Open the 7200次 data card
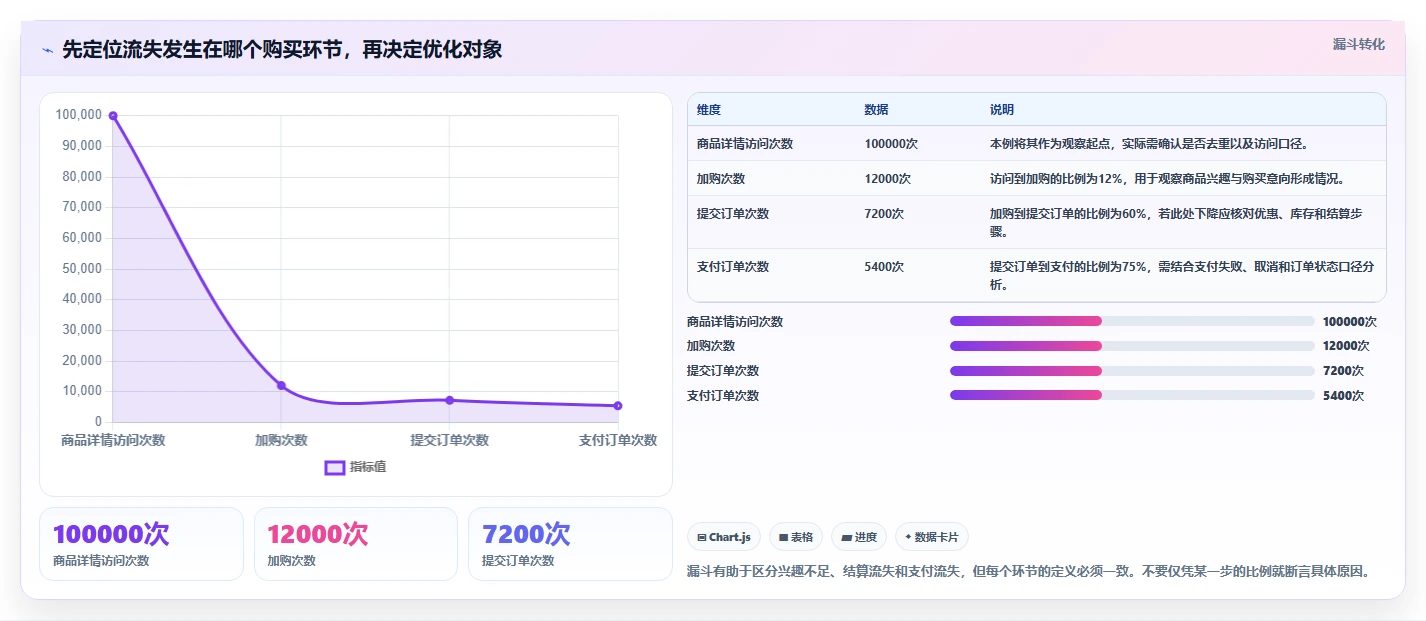Viewport: 1426px width, 621px height. click(x=570, y=544)
